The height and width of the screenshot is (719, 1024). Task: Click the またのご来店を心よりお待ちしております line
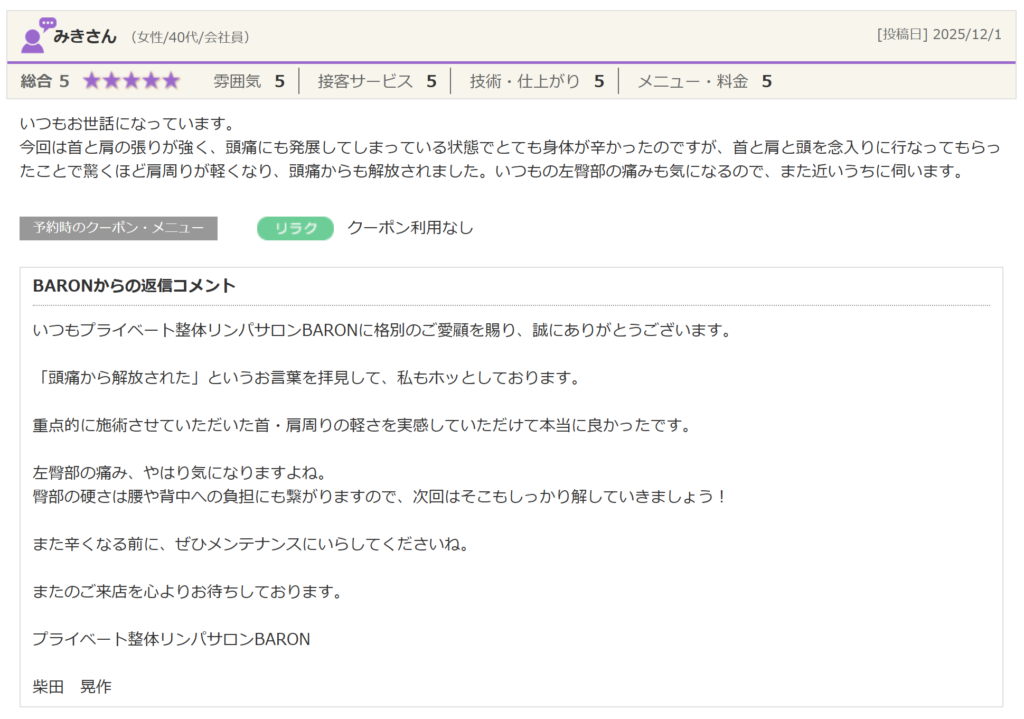coord(187,591)
